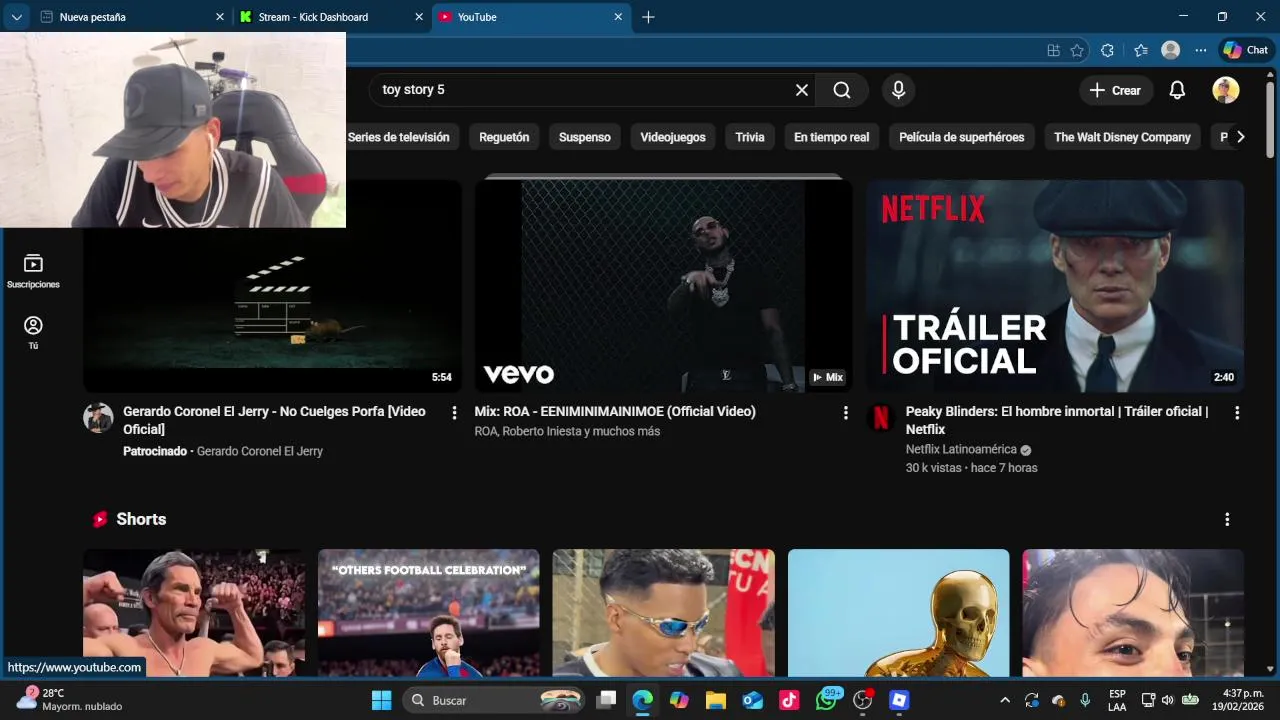Image resolution: width=1280 pixels, height=720 pixels.
Task: Click the Crear button
Action: (x=1116, y=90)
